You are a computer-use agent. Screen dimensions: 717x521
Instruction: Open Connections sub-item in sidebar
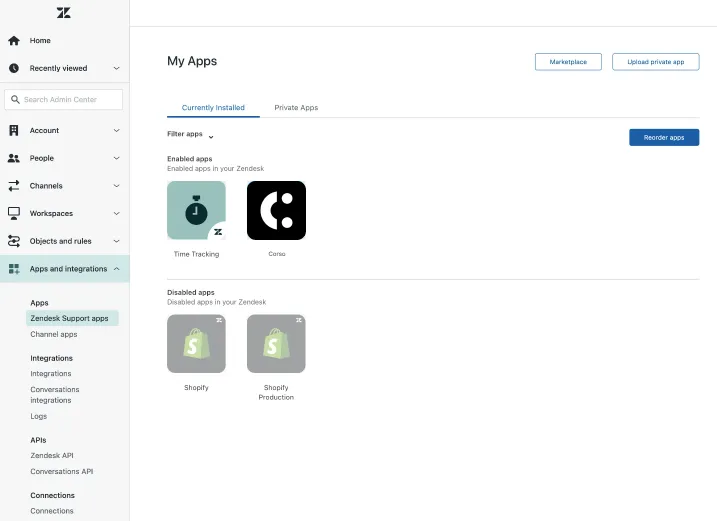coord(52,511)
